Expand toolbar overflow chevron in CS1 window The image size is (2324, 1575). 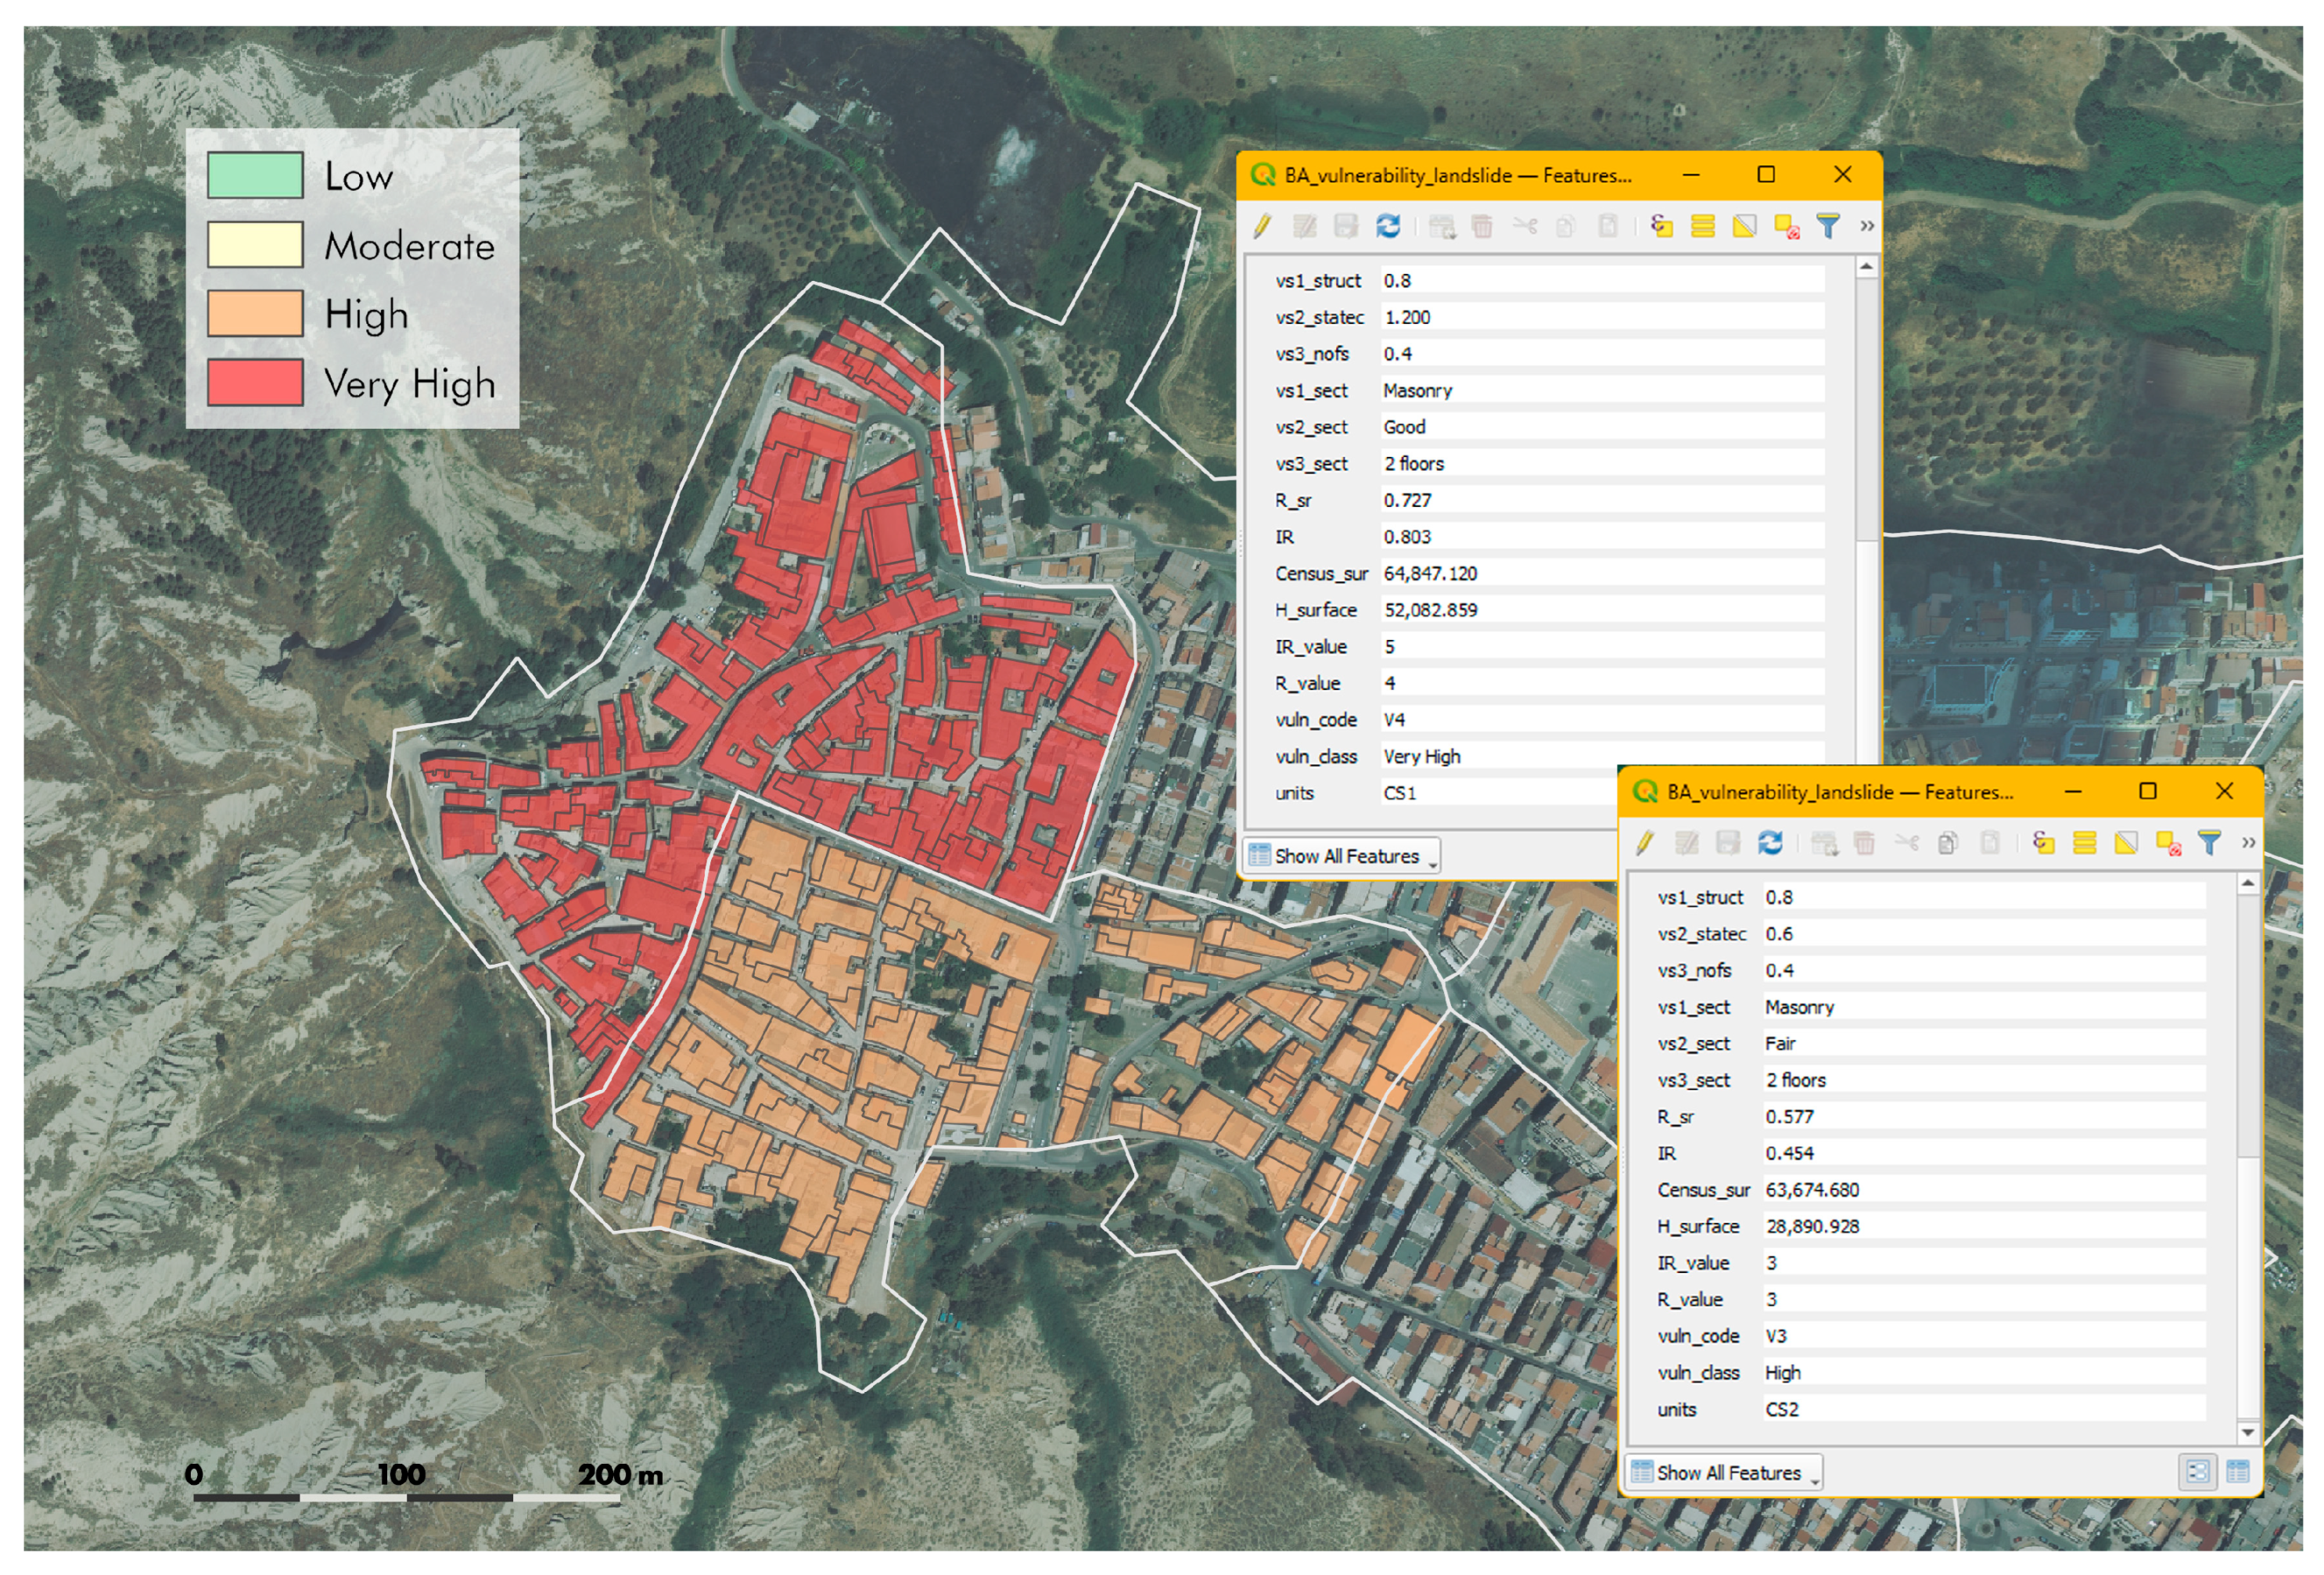(x=1866, y=226)
